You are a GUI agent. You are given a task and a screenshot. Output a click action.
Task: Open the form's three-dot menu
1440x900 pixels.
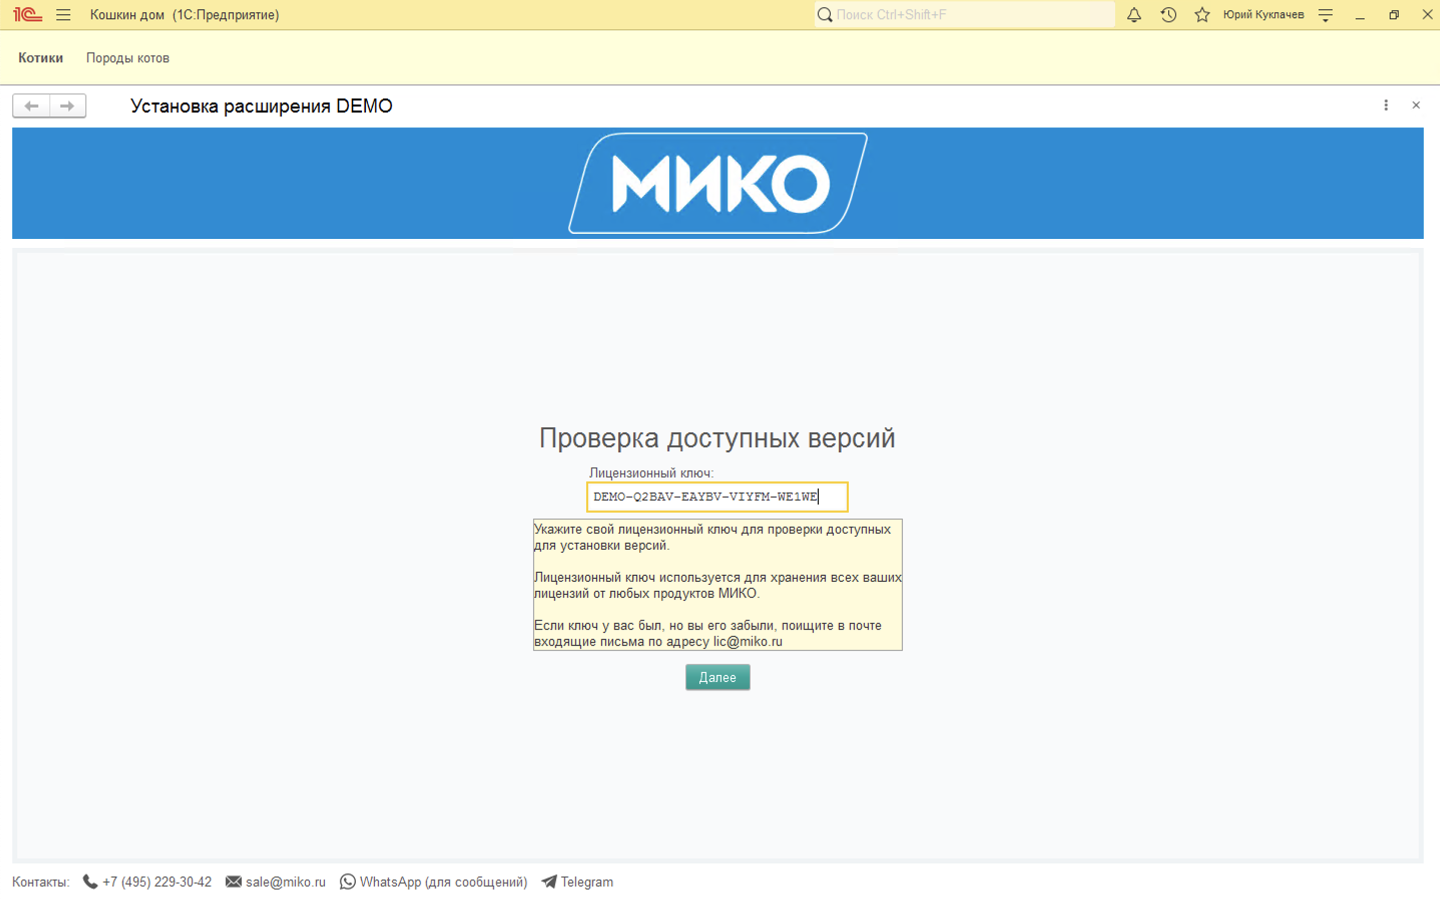[1386, 105]
